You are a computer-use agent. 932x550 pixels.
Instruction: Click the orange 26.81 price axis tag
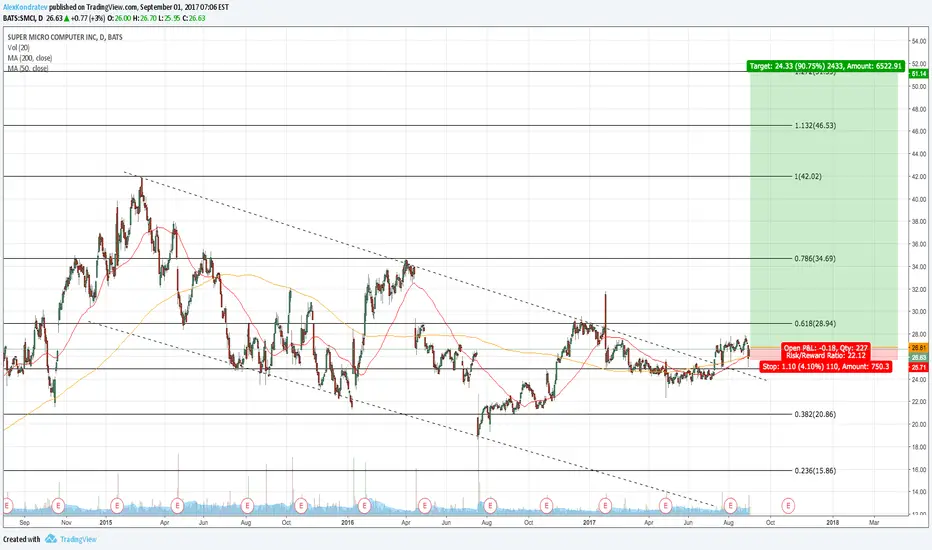tap(918, 347)
